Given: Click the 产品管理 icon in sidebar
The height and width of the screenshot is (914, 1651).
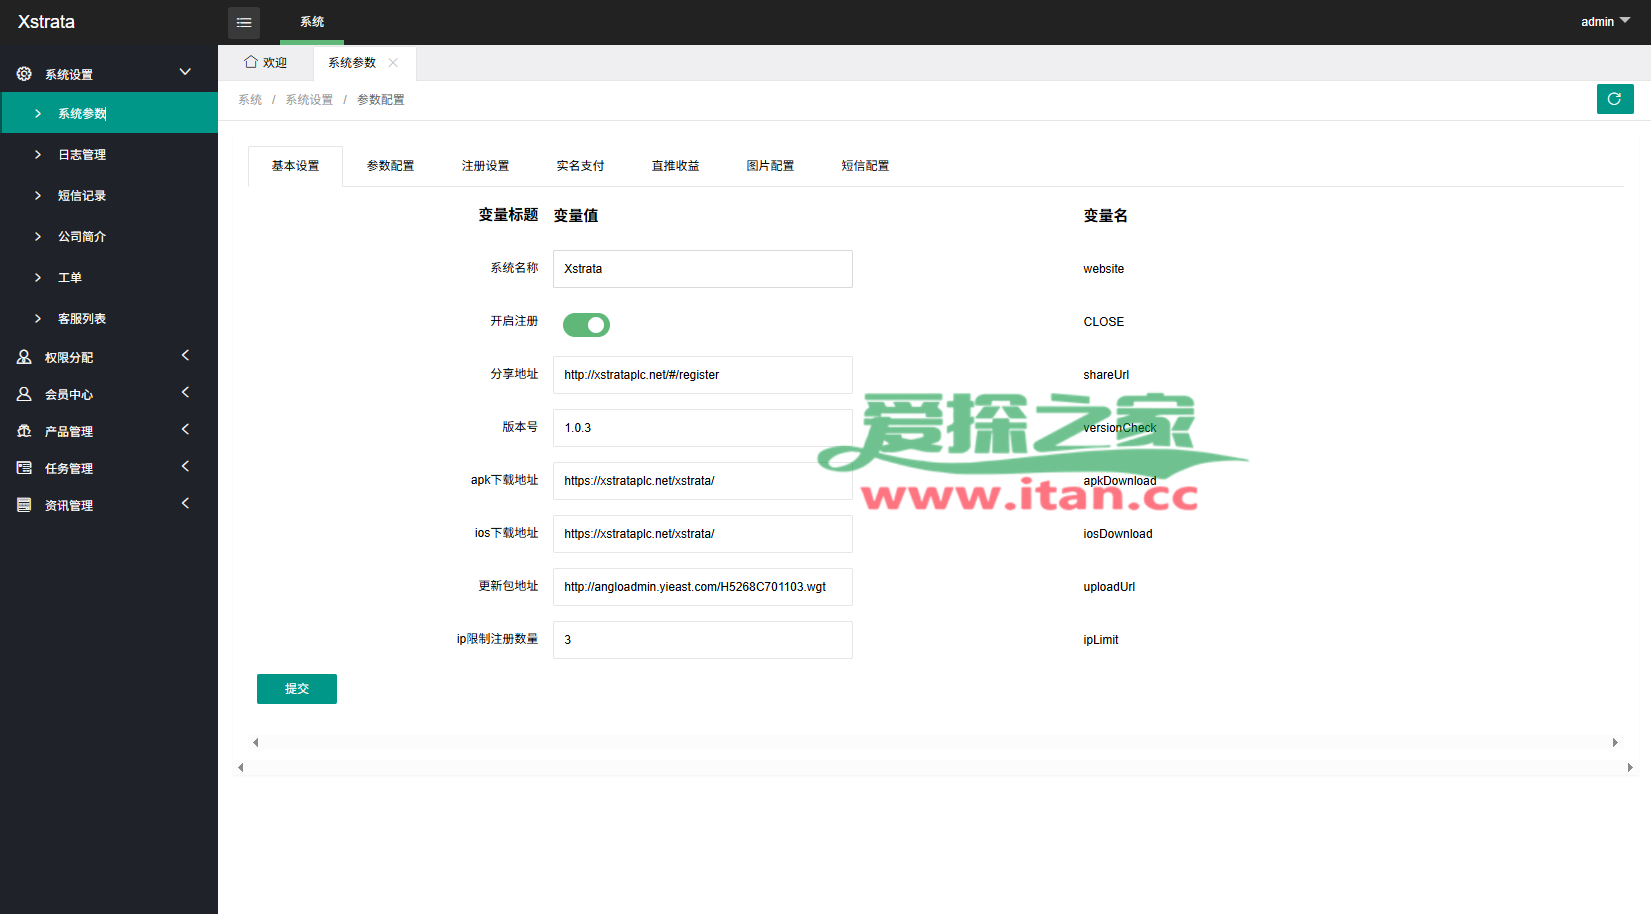Looking at the screenshot, I should click(24, 431).
